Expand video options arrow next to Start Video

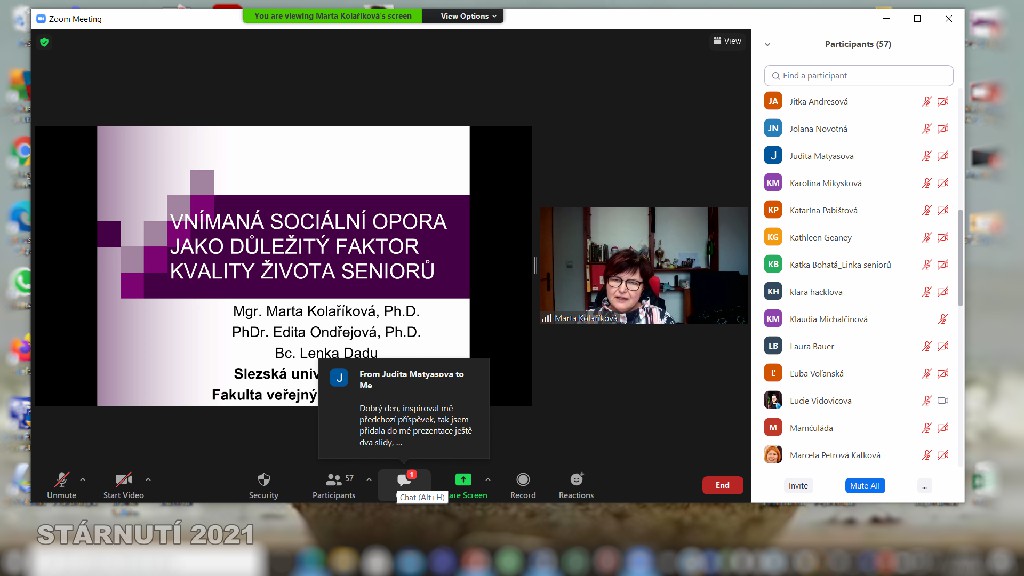[x=148, y=479]
